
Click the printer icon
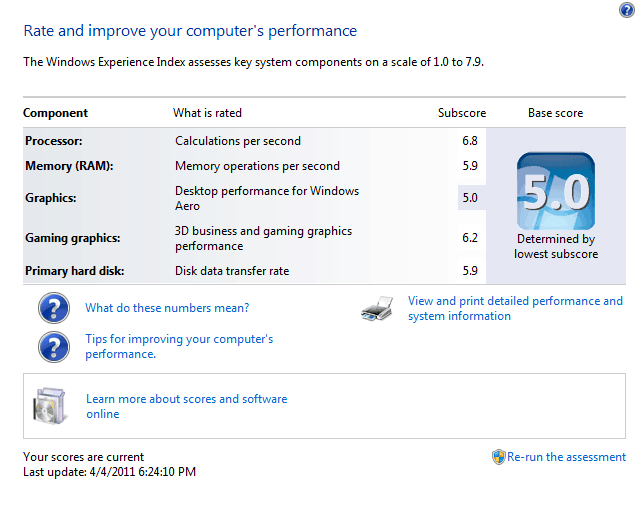point(377,308)
